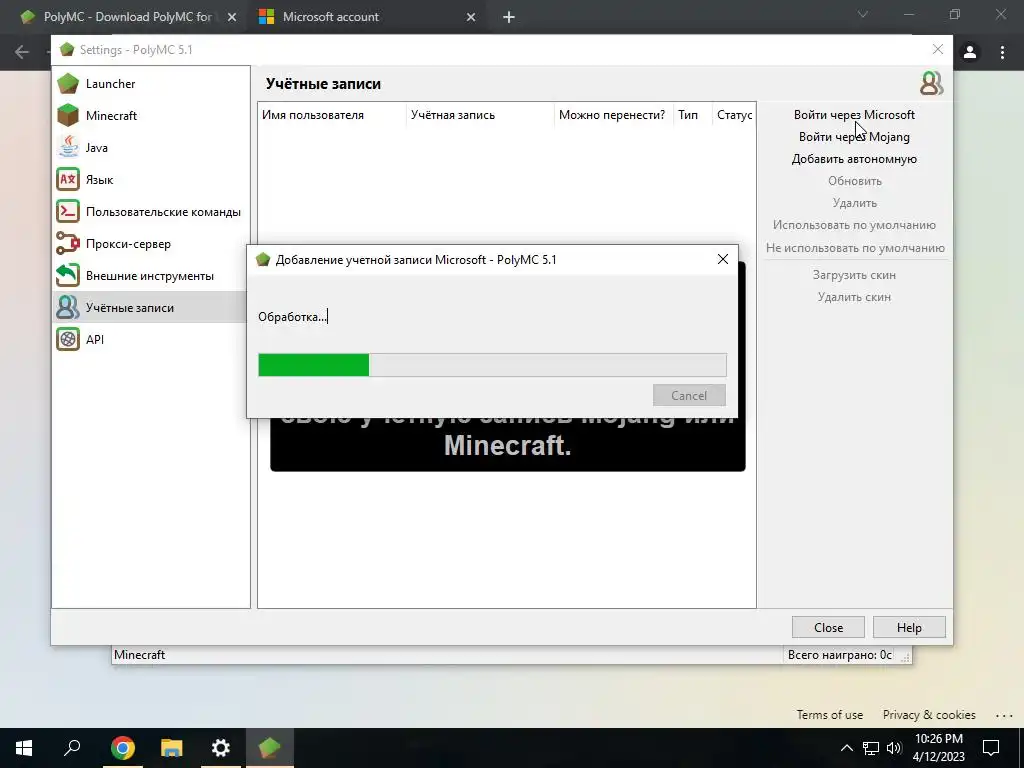Click the accounts icon in page header

(931, 84)
